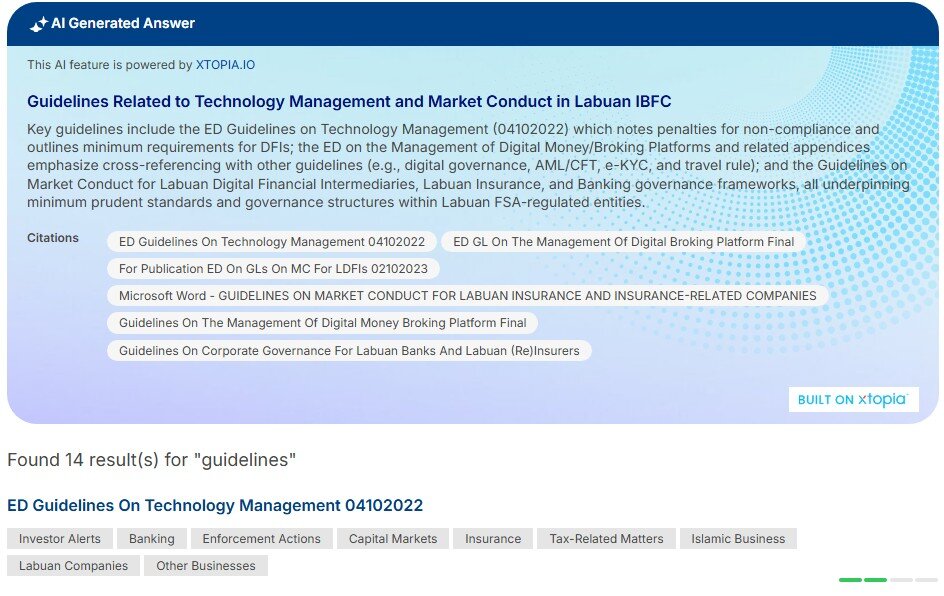Open citation ED GL Digital Broking Platform Final
Viewport: 944px width, 596px height.
pyautogui.click(x=623, y=242)
